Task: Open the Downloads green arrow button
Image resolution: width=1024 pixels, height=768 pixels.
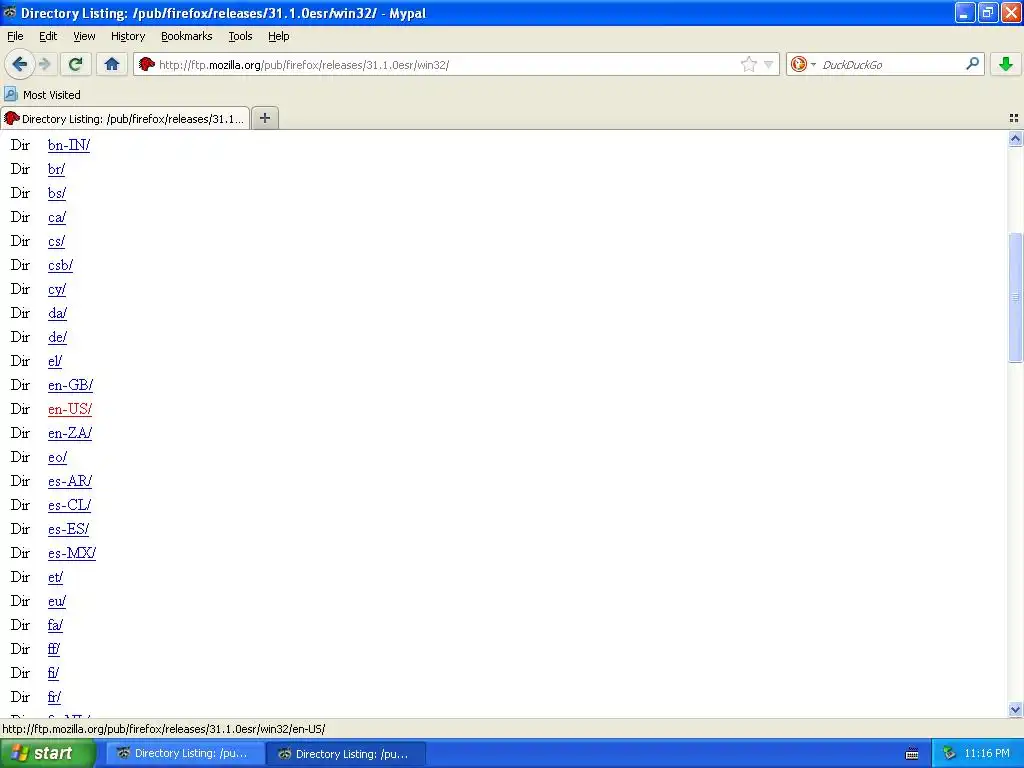Action: 1006,64
